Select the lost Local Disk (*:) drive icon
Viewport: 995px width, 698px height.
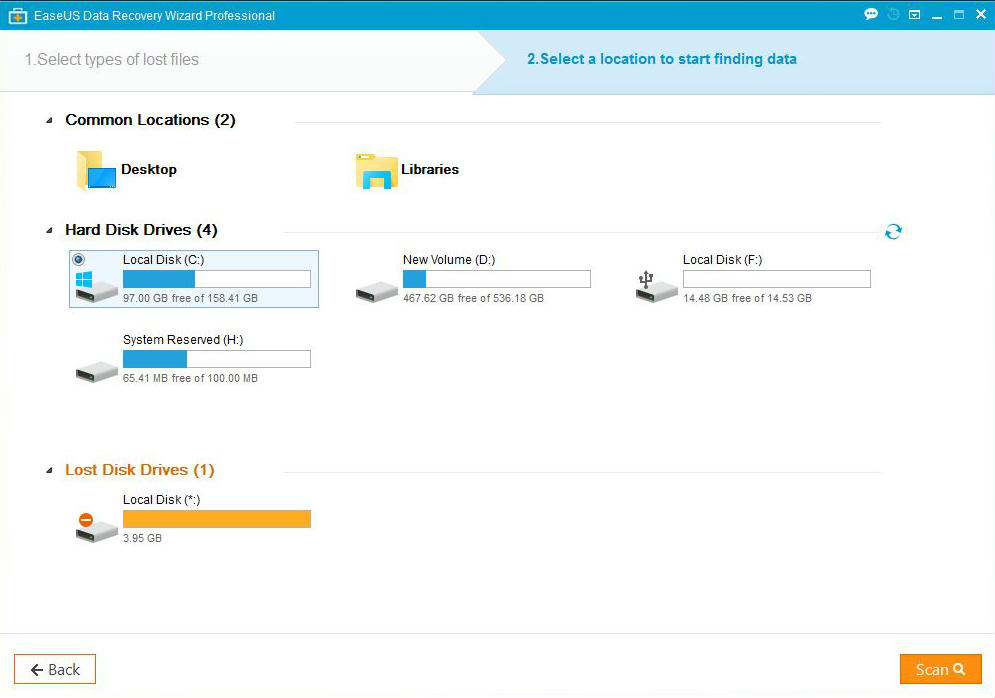(x=96, y=529)
